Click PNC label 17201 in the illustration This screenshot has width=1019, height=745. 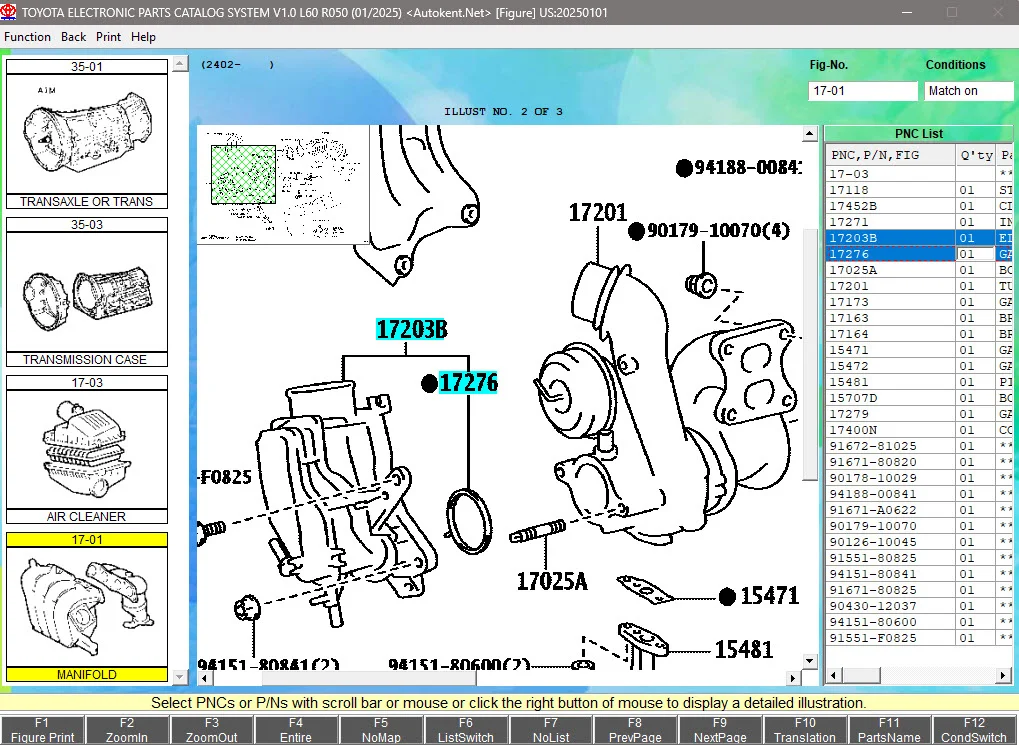(x=598, y=213)
